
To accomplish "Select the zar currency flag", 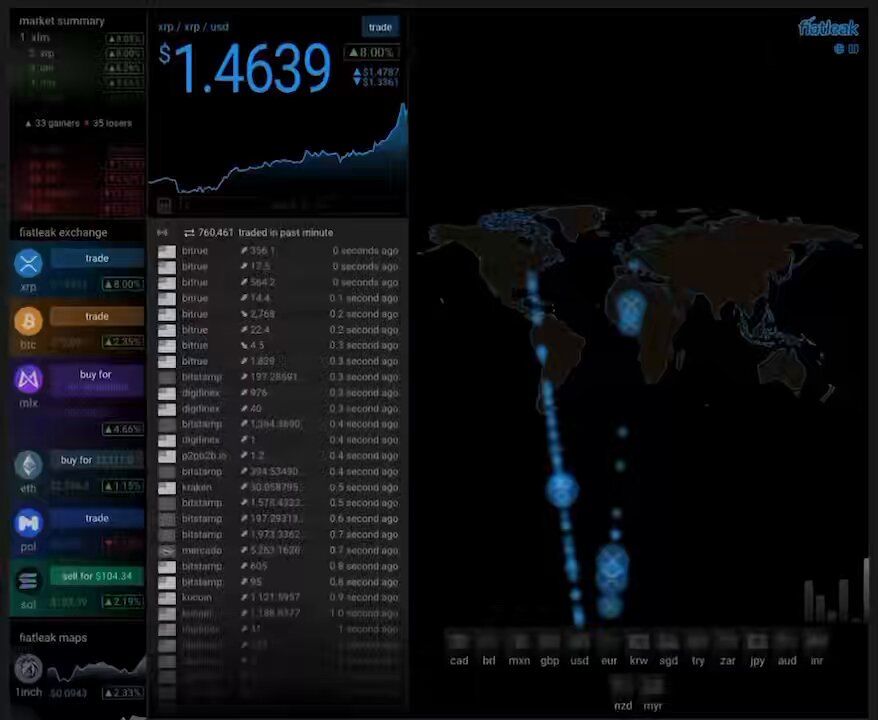I will coord(727,641).
